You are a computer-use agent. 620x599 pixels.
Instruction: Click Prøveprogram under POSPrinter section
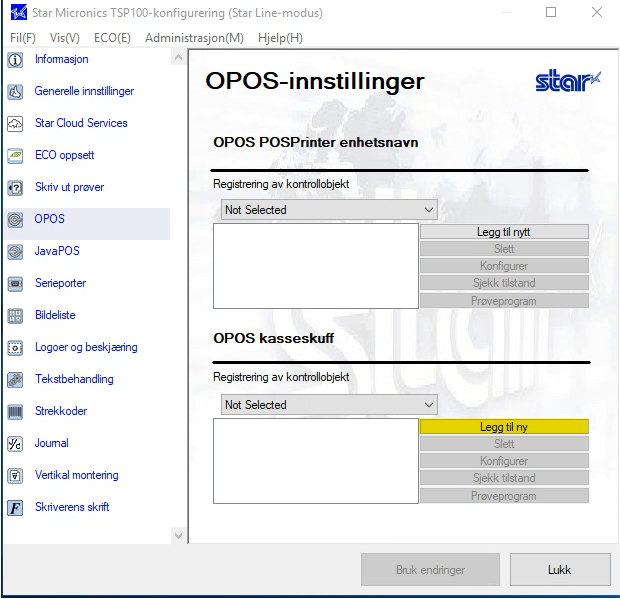coord(504,301)
